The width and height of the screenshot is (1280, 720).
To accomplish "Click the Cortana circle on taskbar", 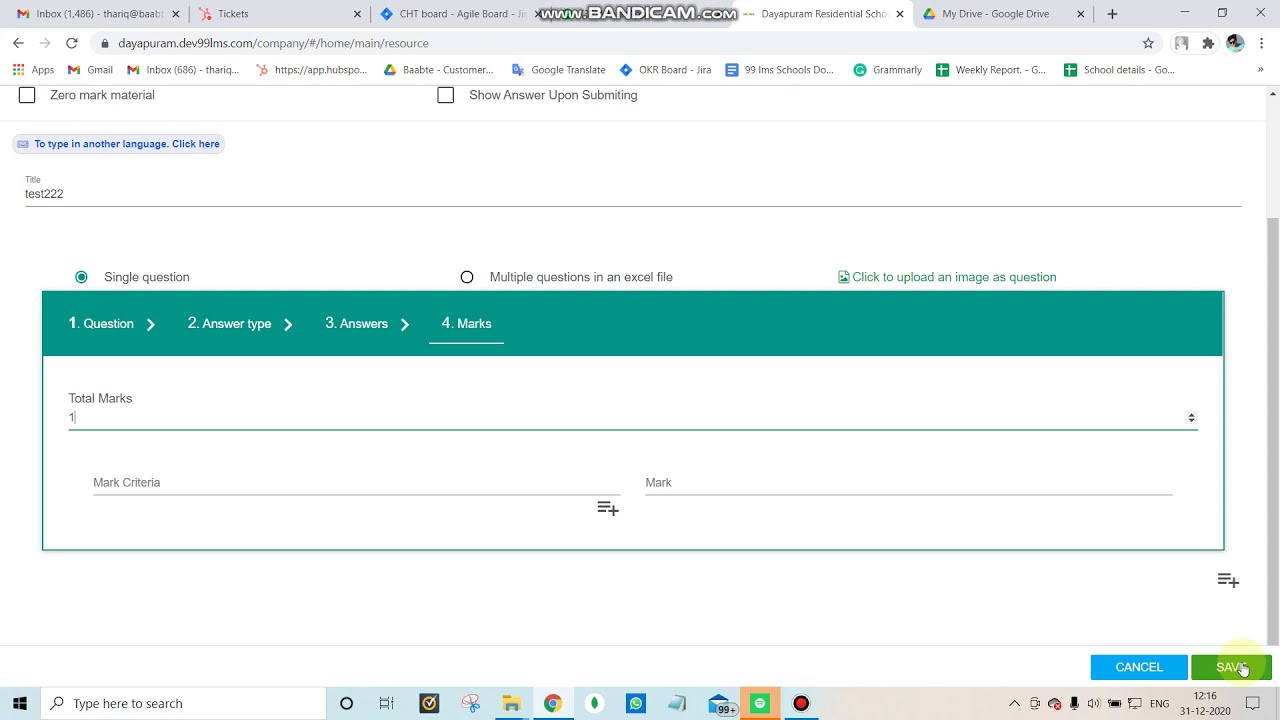I will click(346, 703).
